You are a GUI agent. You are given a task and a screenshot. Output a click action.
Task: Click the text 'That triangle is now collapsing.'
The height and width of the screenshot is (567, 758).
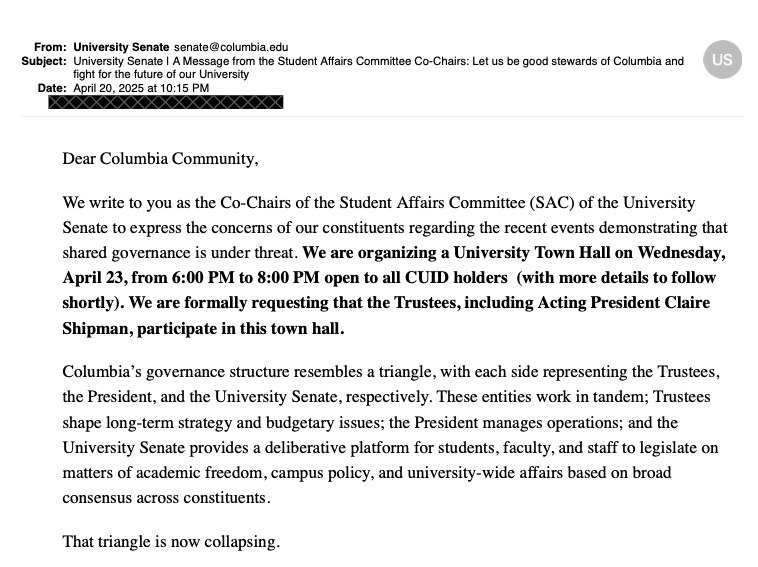coord(171,542)
